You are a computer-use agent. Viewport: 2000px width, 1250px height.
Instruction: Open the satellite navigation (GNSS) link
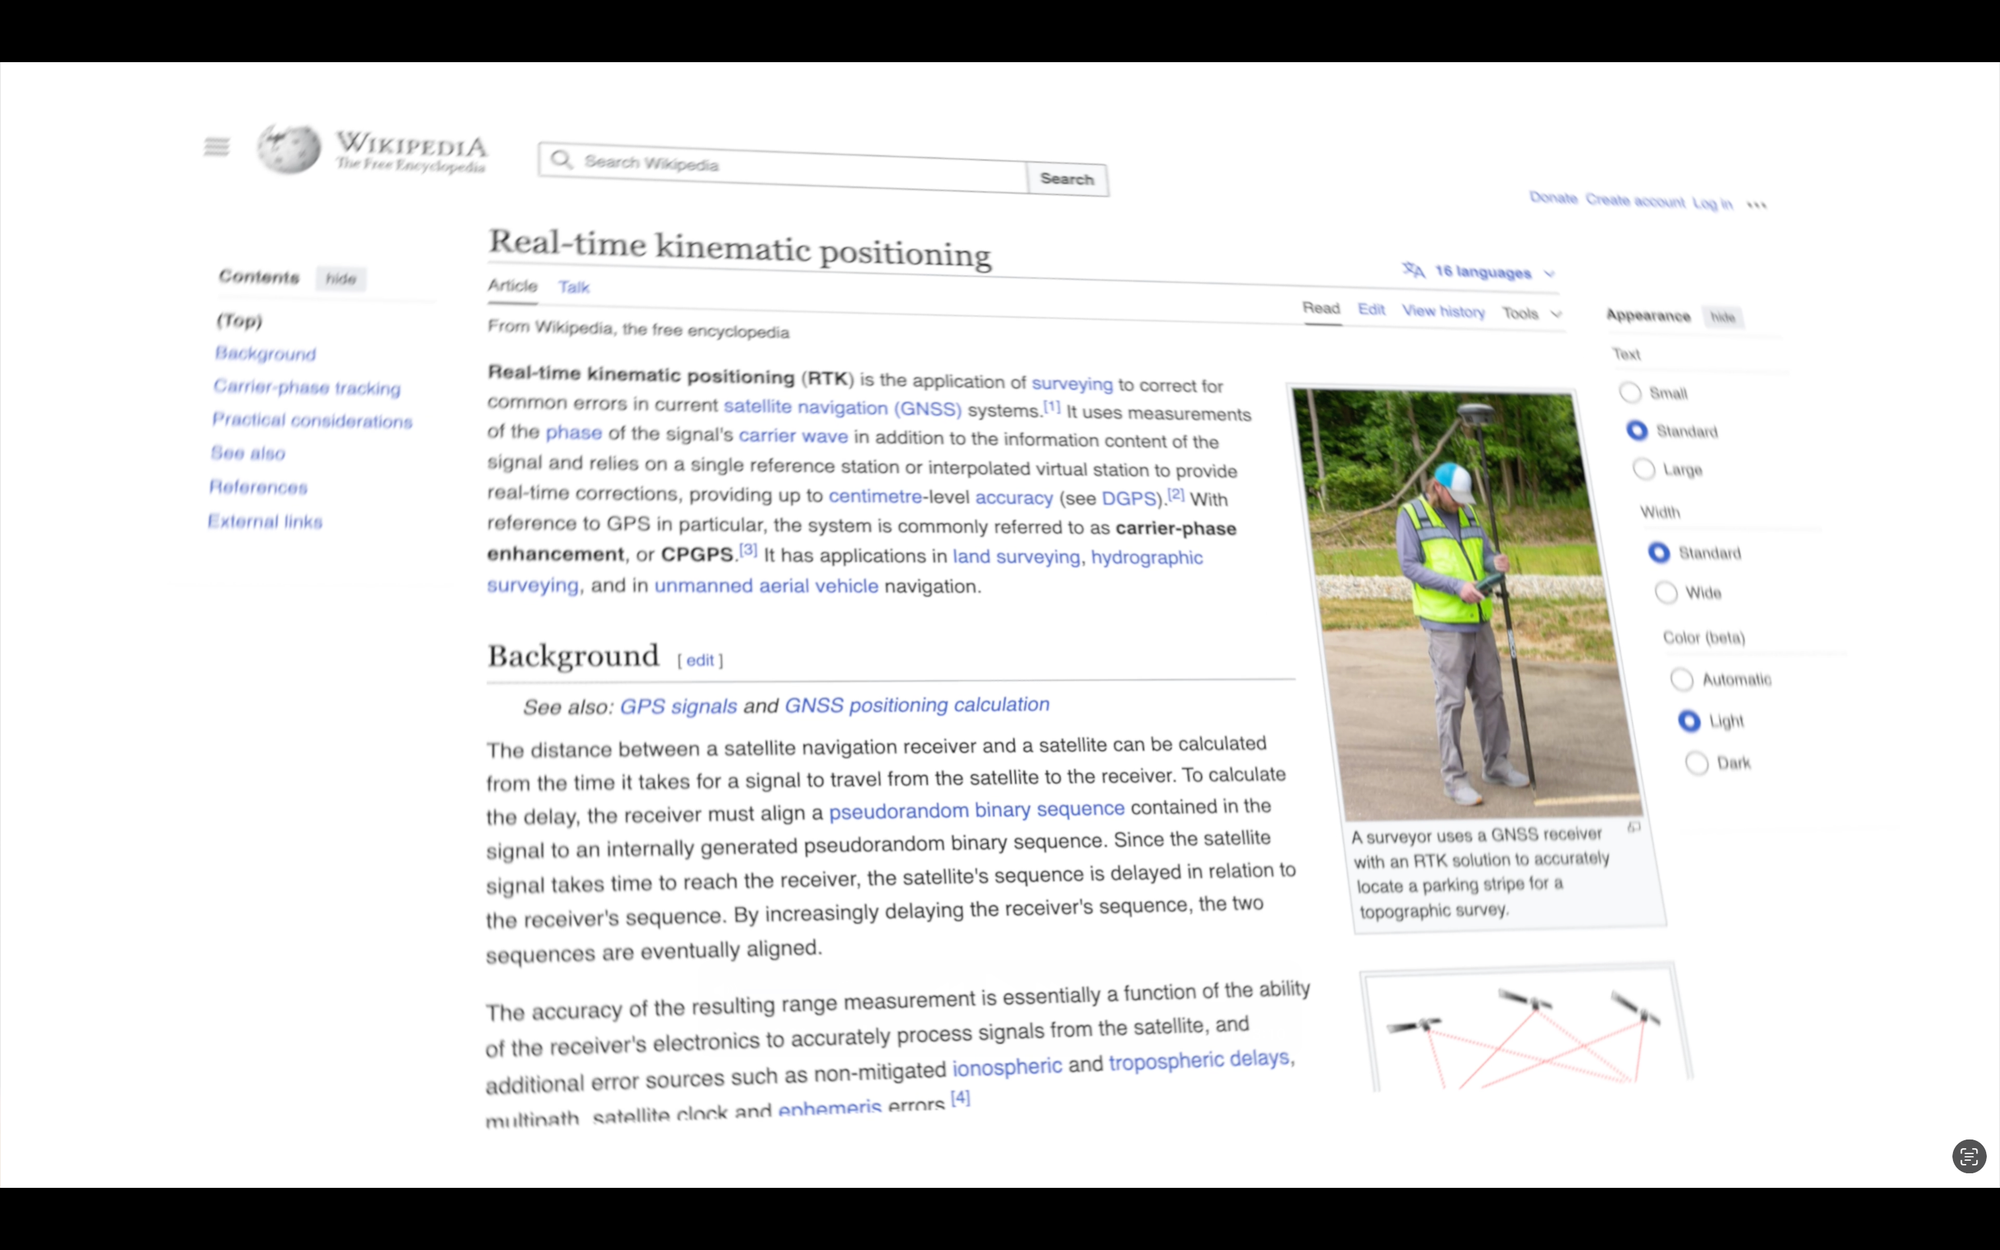point(842,407)
